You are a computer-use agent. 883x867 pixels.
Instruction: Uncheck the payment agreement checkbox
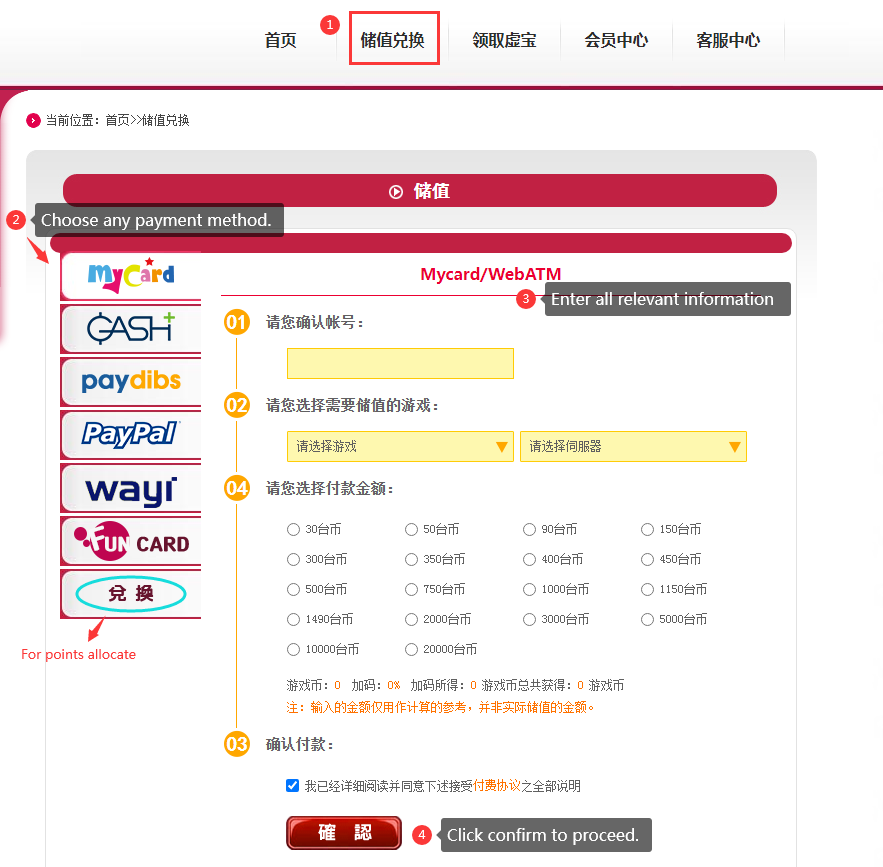point(292,785)
